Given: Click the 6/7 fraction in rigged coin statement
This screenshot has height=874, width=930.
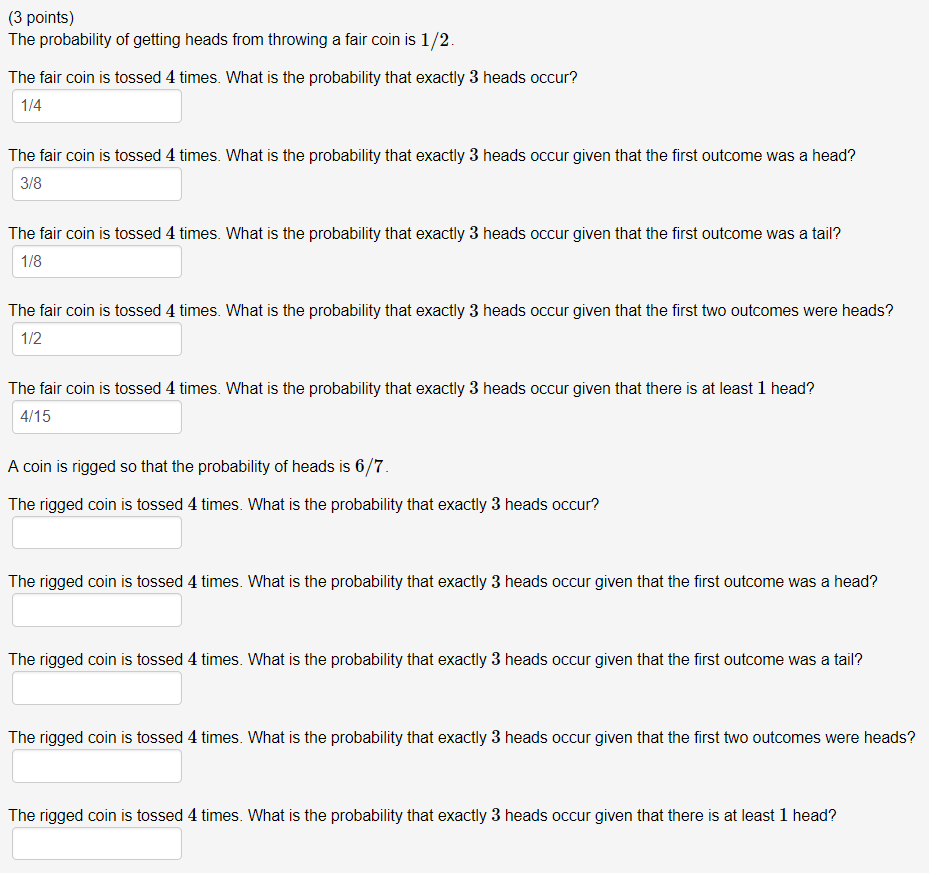Looking at the screenshot, I should (369, 467).
